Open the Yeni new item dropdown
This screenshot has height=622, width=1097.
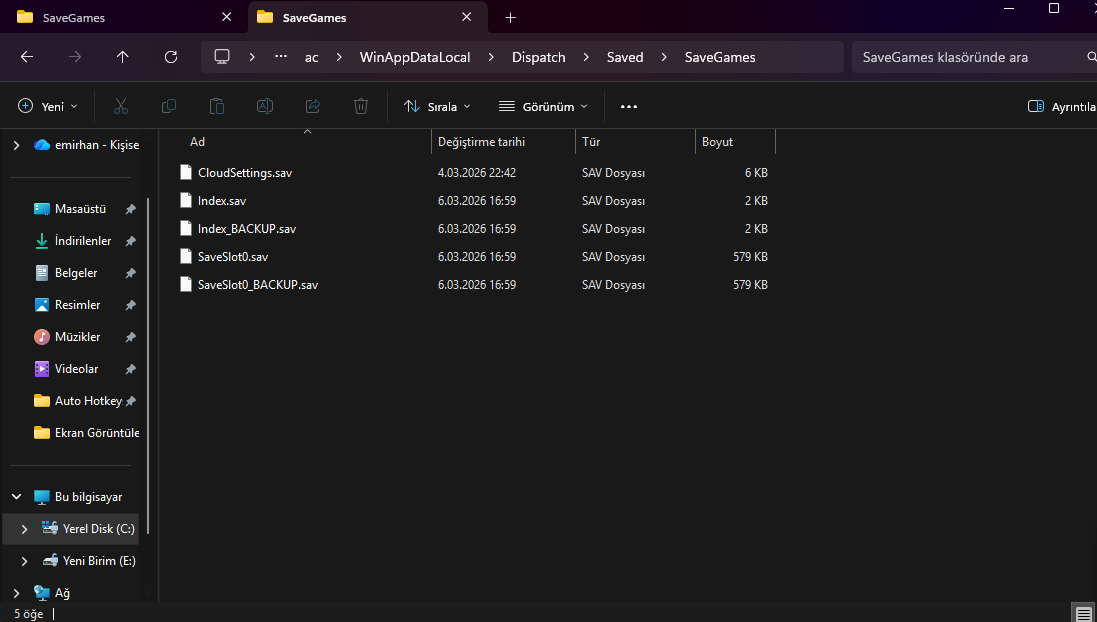(x=48, y=106)
